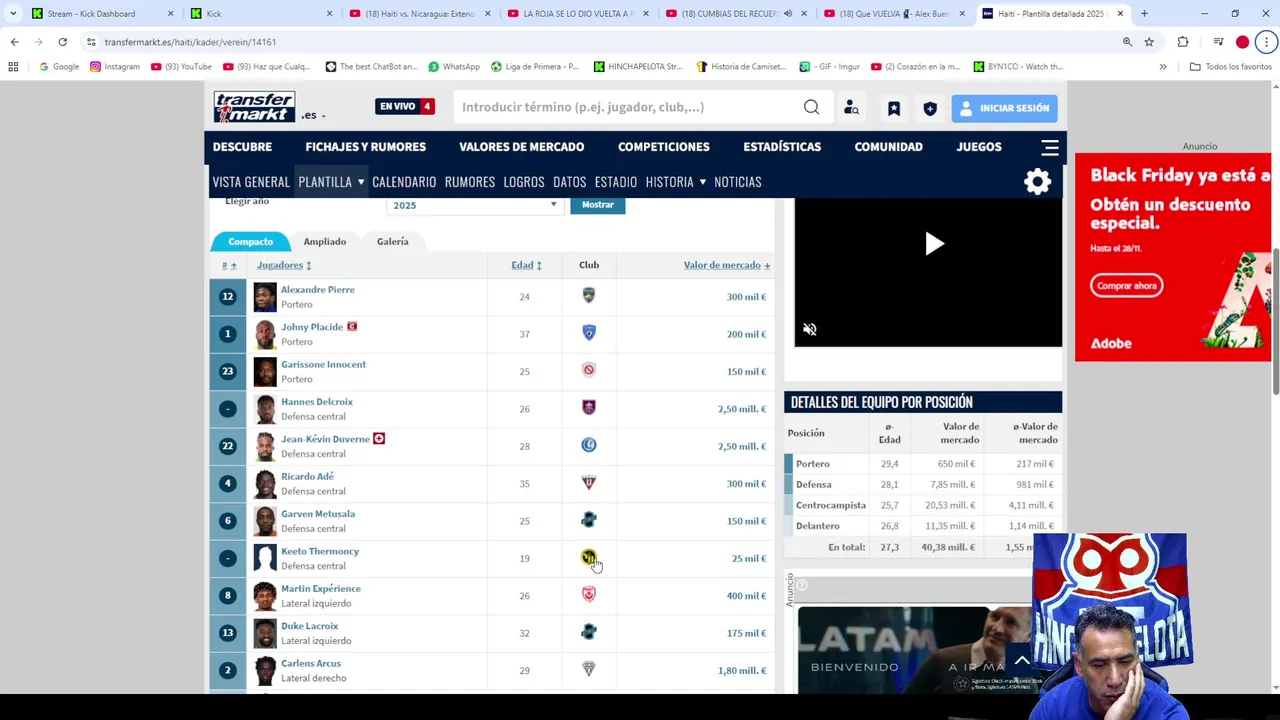Click the shield icon in the site header
Image resolution: width=1280 pixels, height=720 pixels.
click(930, 108)
